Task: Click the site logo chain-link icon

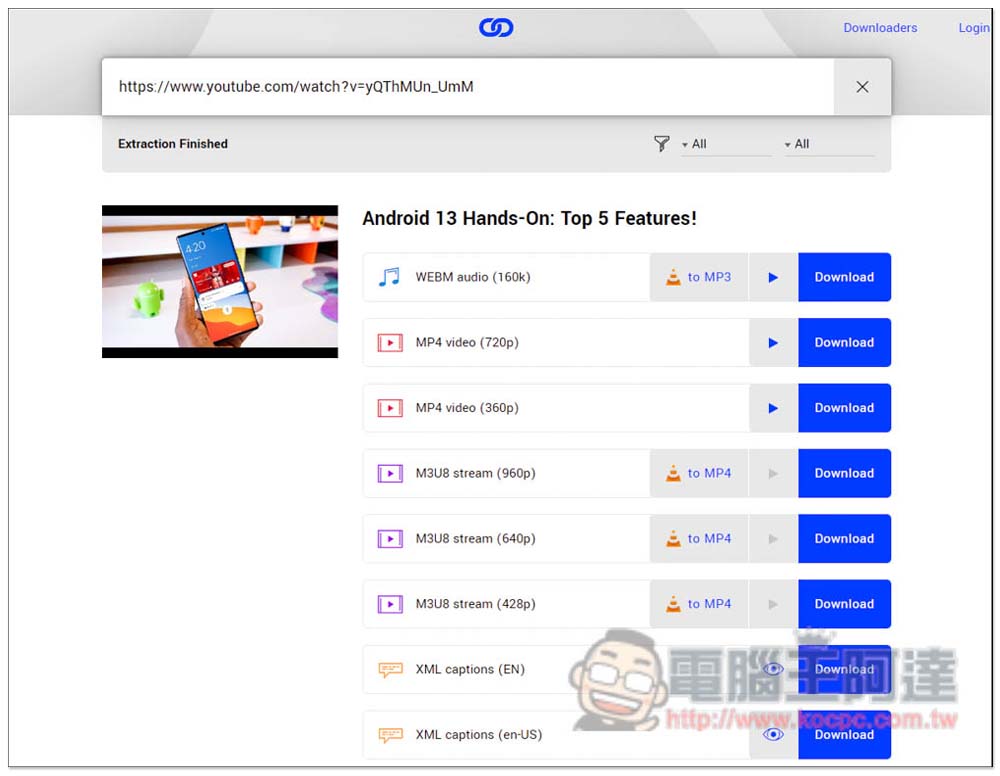Action: pos(496,28)
